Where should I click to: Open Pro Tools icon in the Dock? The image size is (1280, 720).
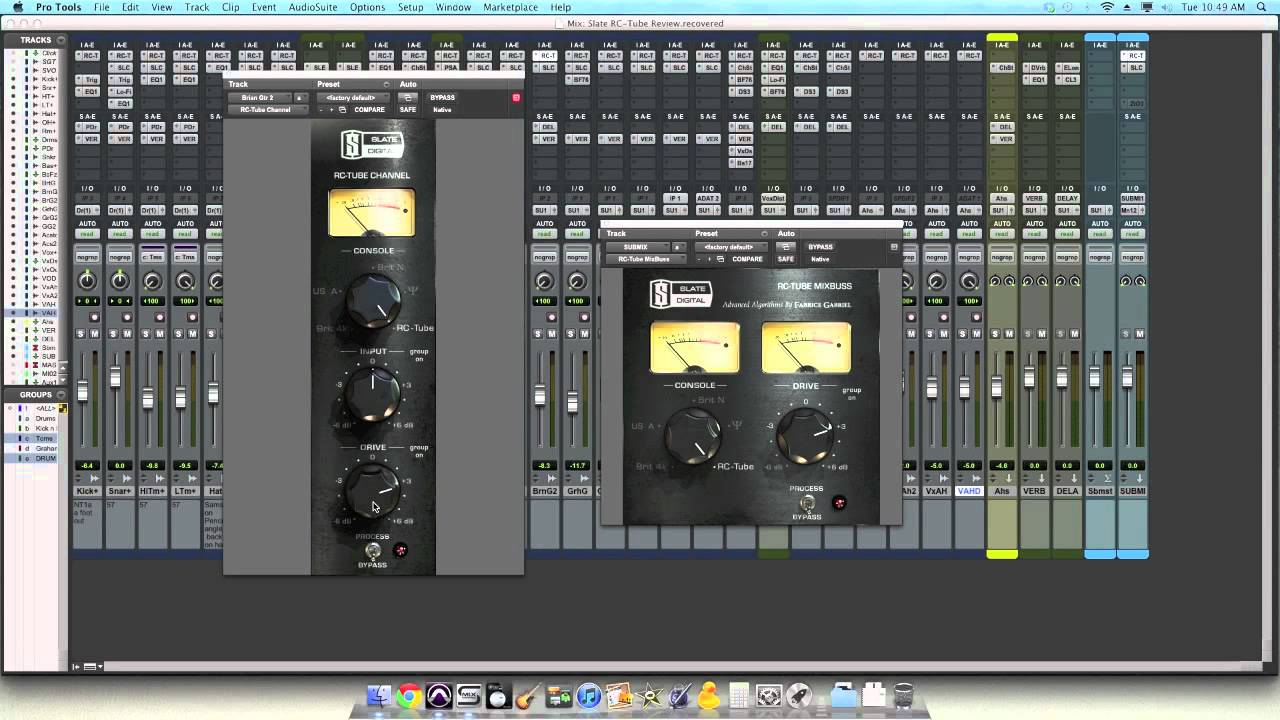438,696
